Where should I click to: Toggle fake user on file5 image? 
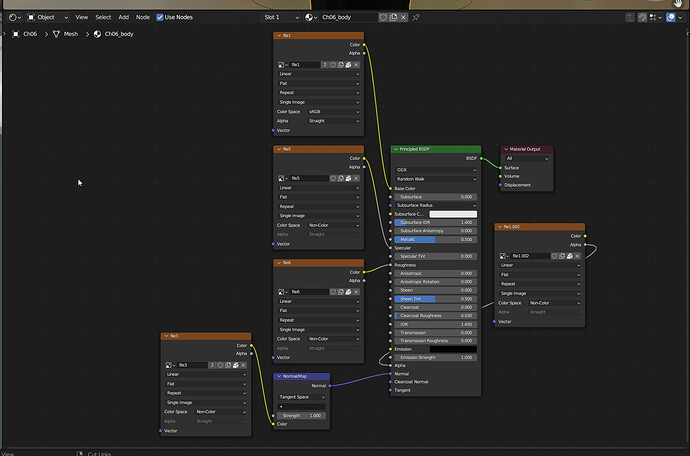[x=333, y=178]
